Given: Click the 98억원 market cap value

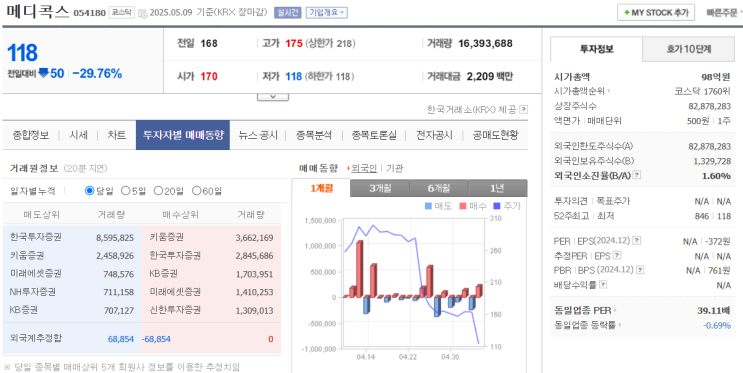Looking at the screenshot, I should tap(716, 77).
